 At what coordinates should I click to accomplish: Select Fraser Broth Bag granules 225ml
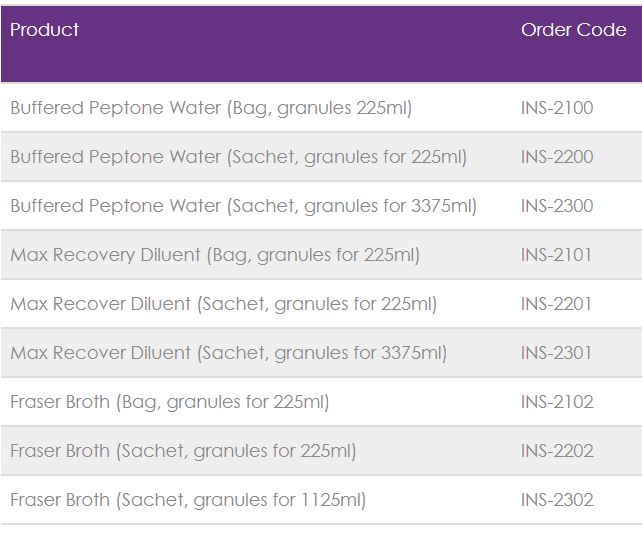[x=170, y=403]
